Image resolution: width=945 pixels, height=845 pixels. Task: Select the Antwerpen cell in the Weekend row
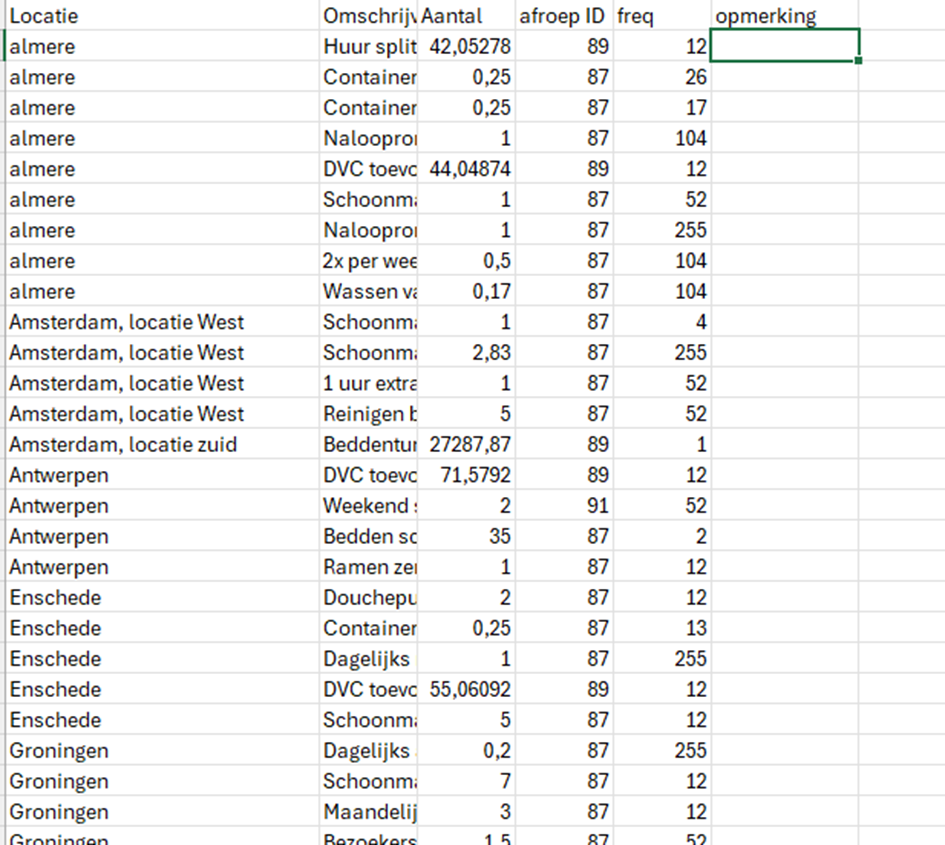click(162, 506)
